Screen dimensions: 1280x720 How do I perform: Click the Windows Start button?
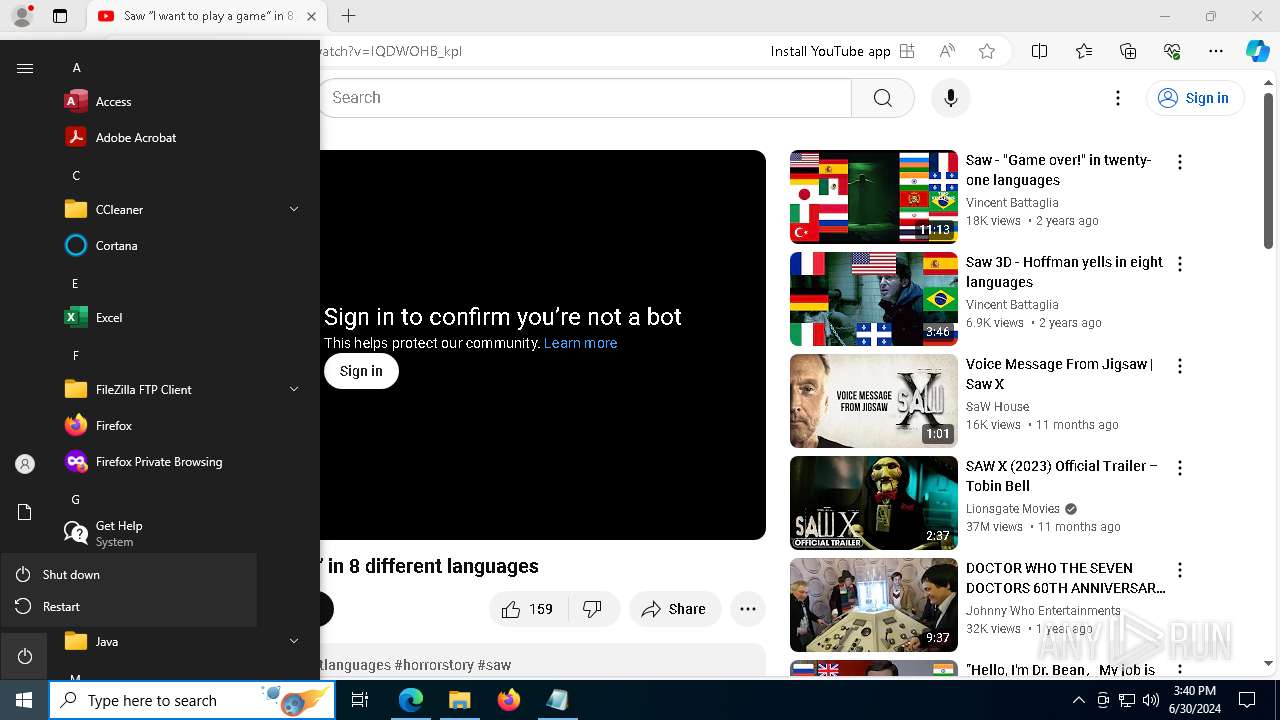click(24, 700)
